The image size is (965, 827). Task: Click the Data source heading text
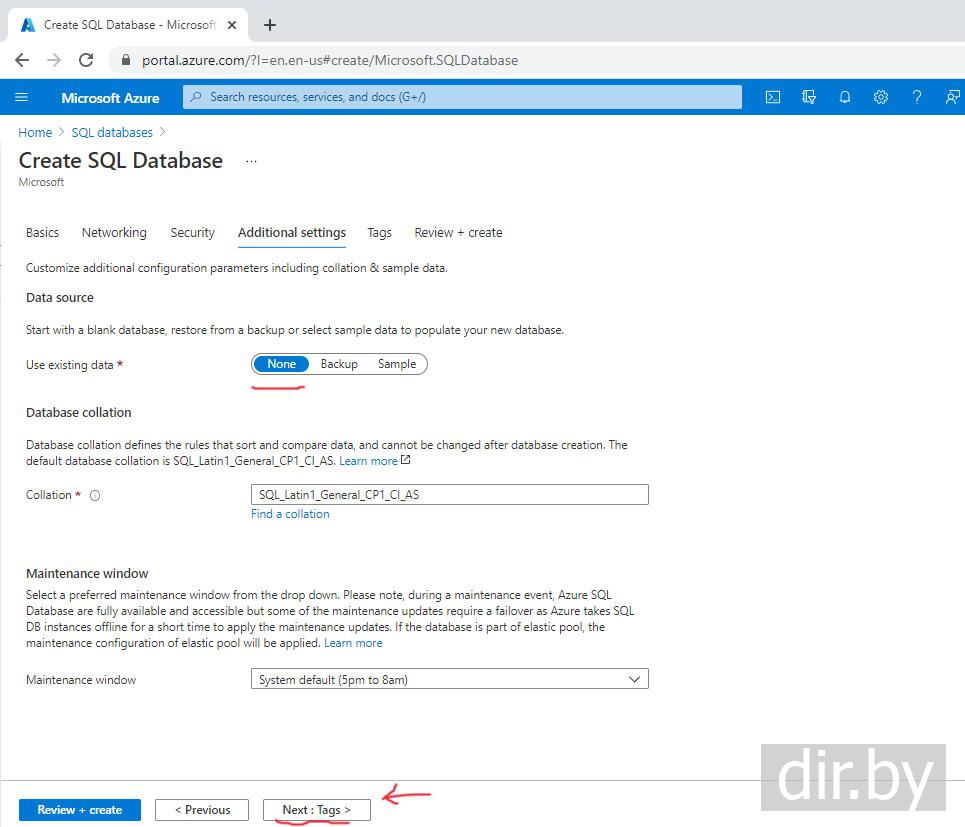tap(60, 298)
